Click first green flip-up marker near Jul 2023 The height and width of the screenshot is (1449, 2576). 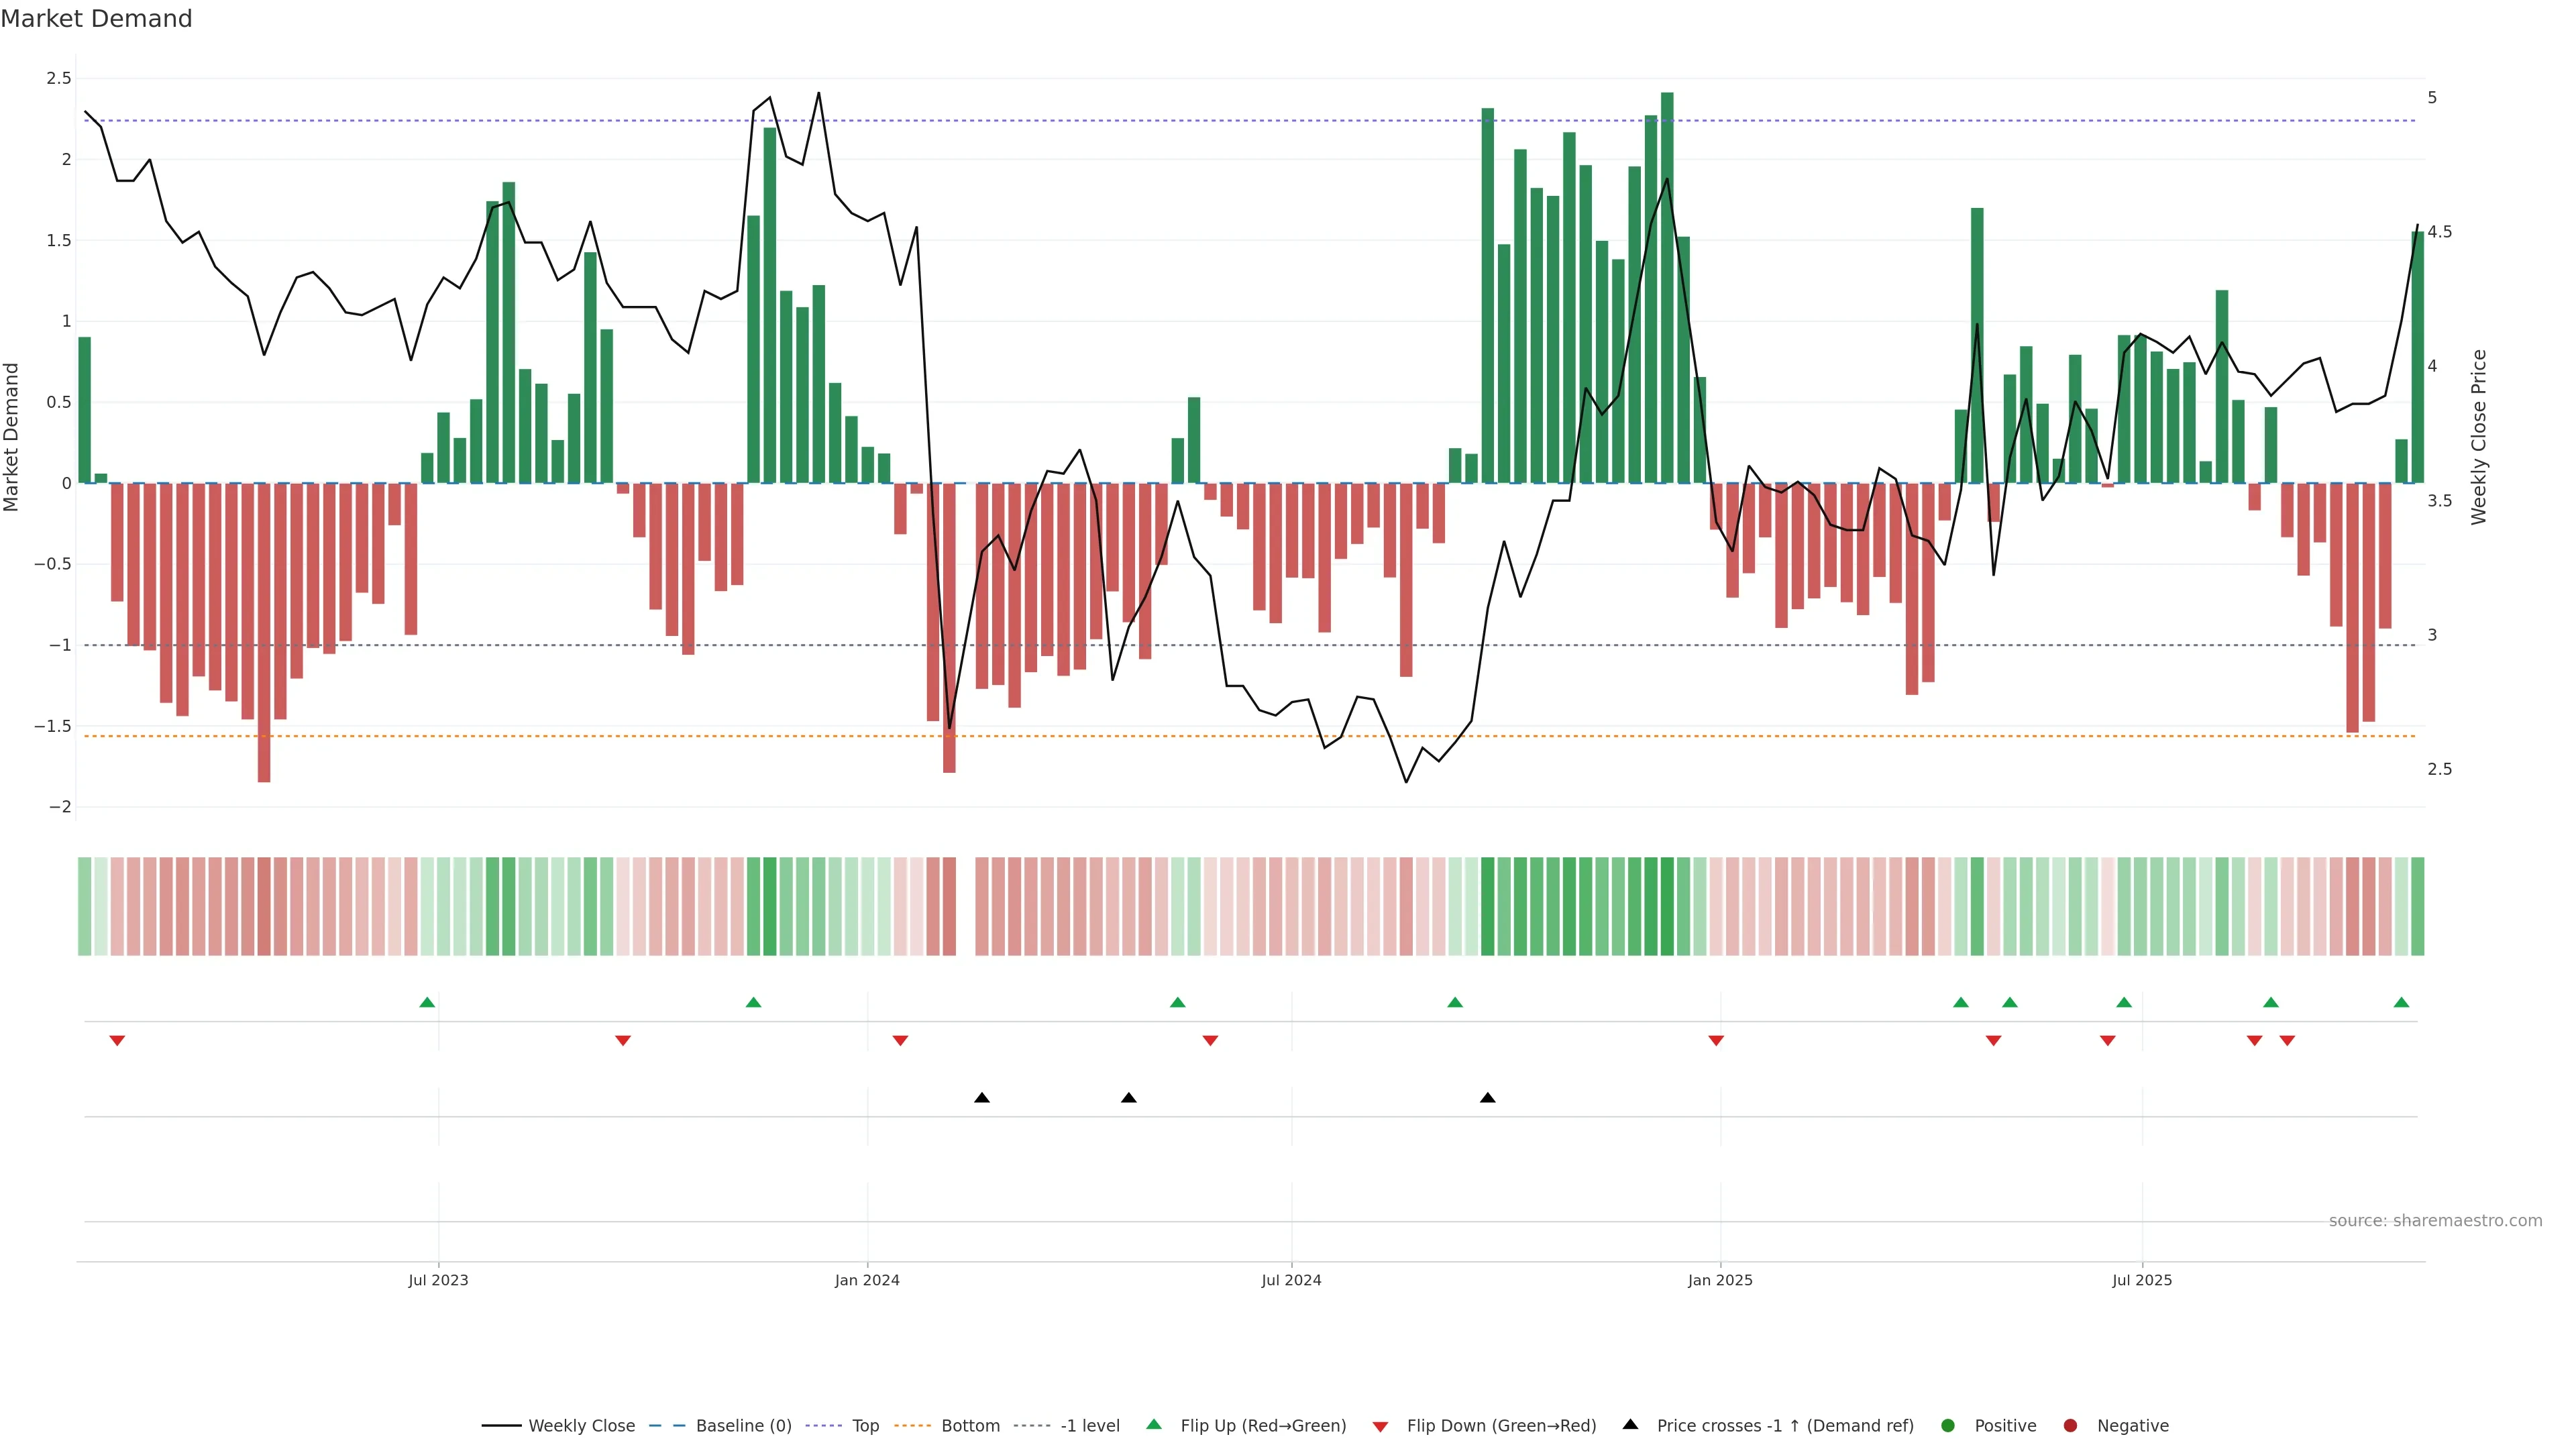click(x=427, y=1002)
